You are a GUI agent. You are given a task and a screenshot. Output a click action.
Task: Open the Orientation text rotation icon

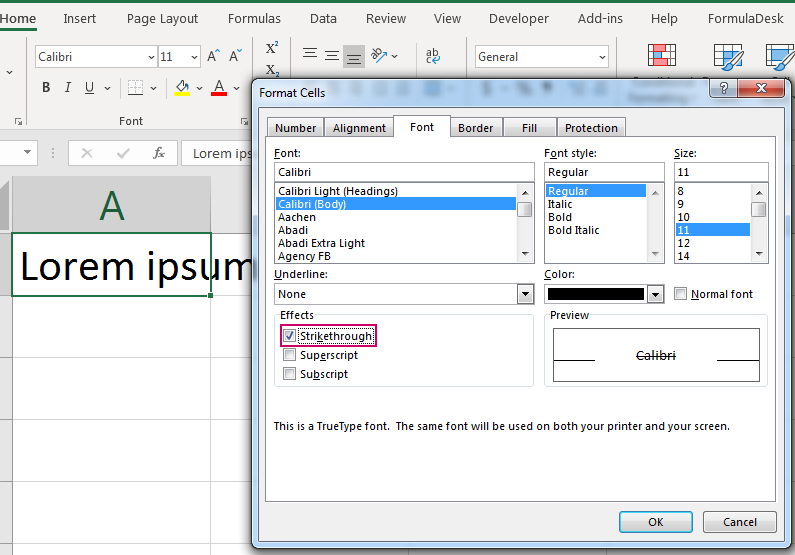tap(379, 55)
